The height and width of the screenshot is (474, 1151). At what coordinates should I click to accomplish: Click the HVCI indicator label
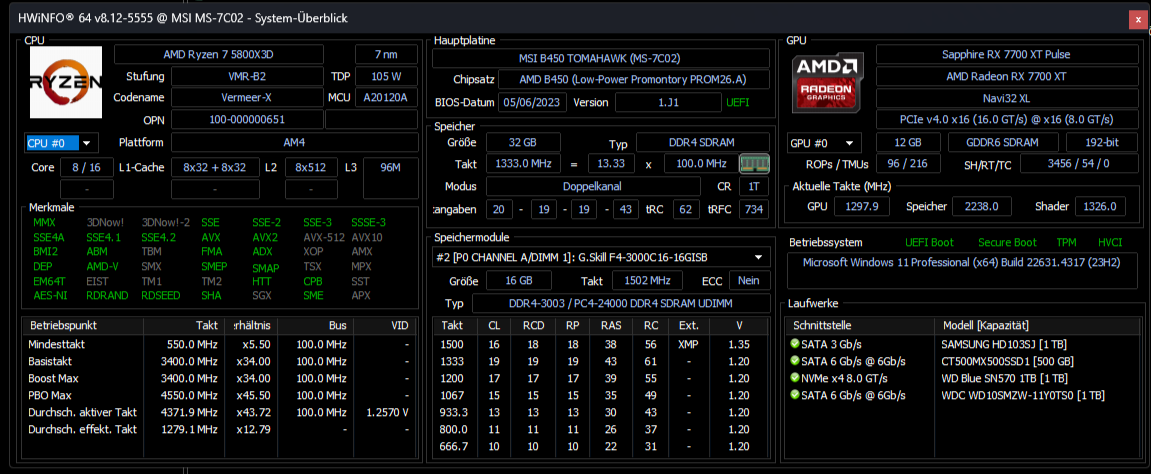[x=1109, y=242]
